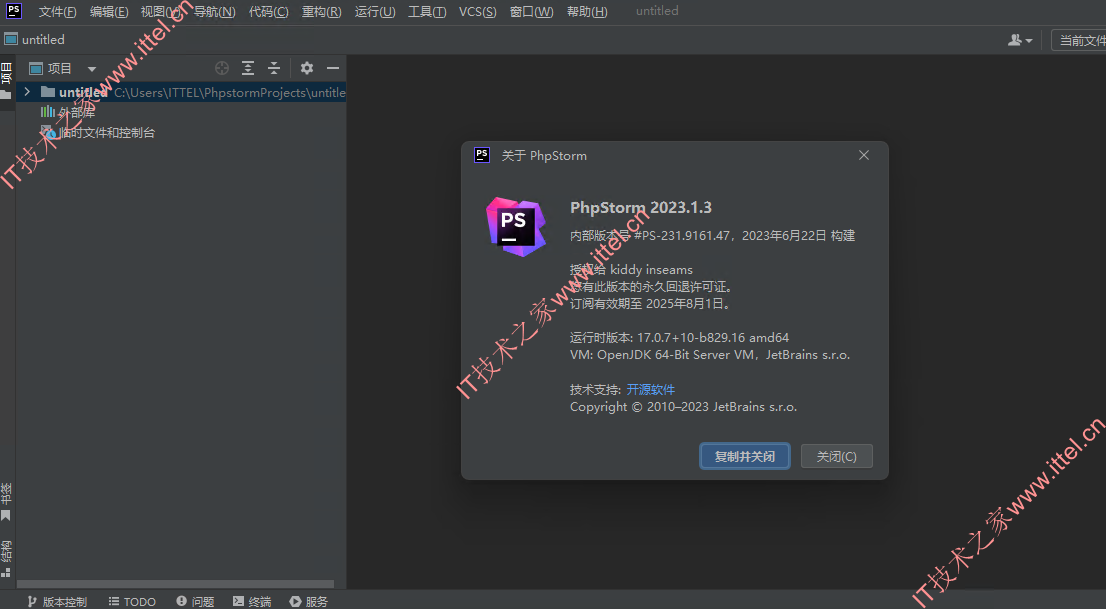Open the 项目 view dropdown arrow
Screen dimensions: 1106x609
pos(92,68)
